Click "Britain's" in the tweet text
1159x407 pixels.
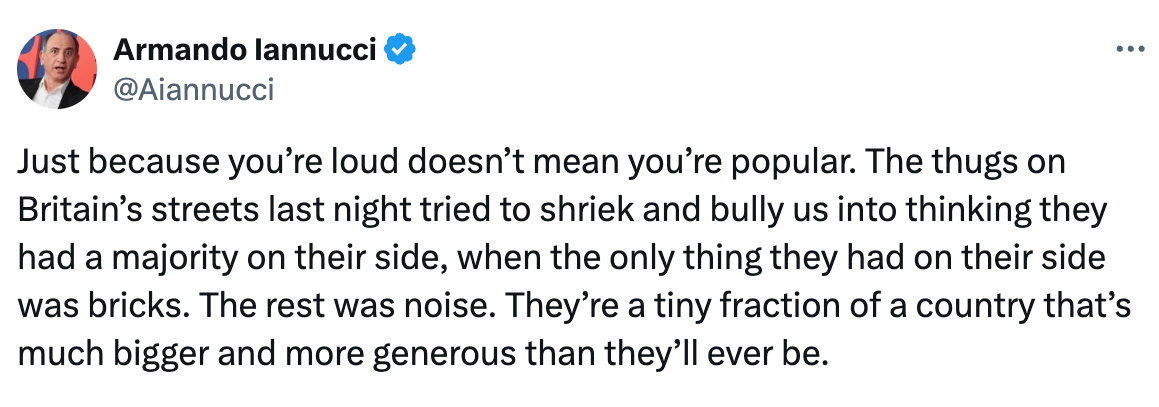[x=76, y=210]
